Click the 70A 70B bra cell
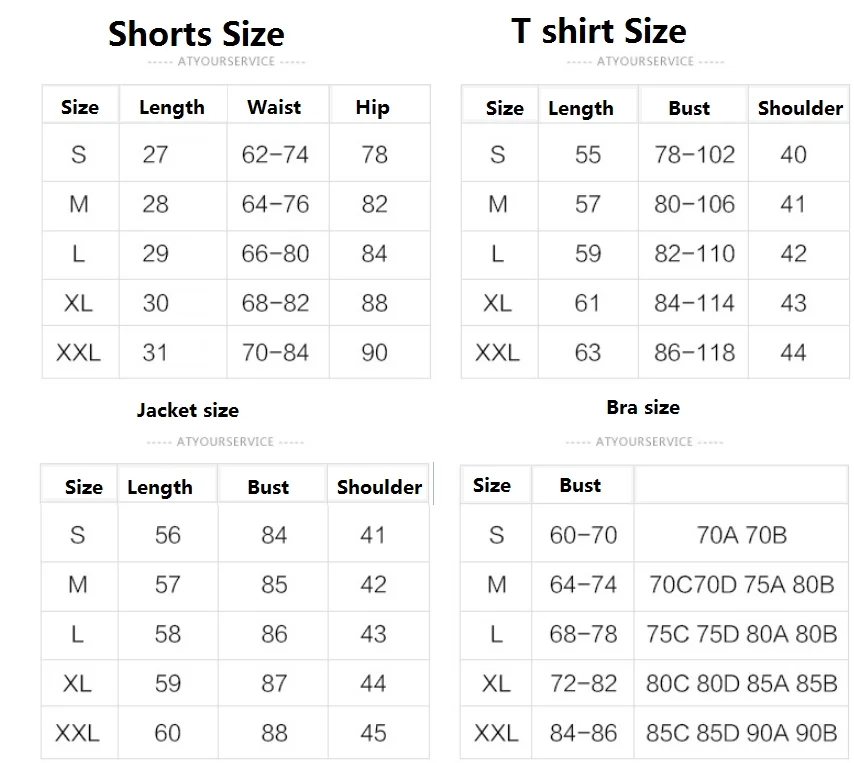854x763 pixels. click(741, 535)
